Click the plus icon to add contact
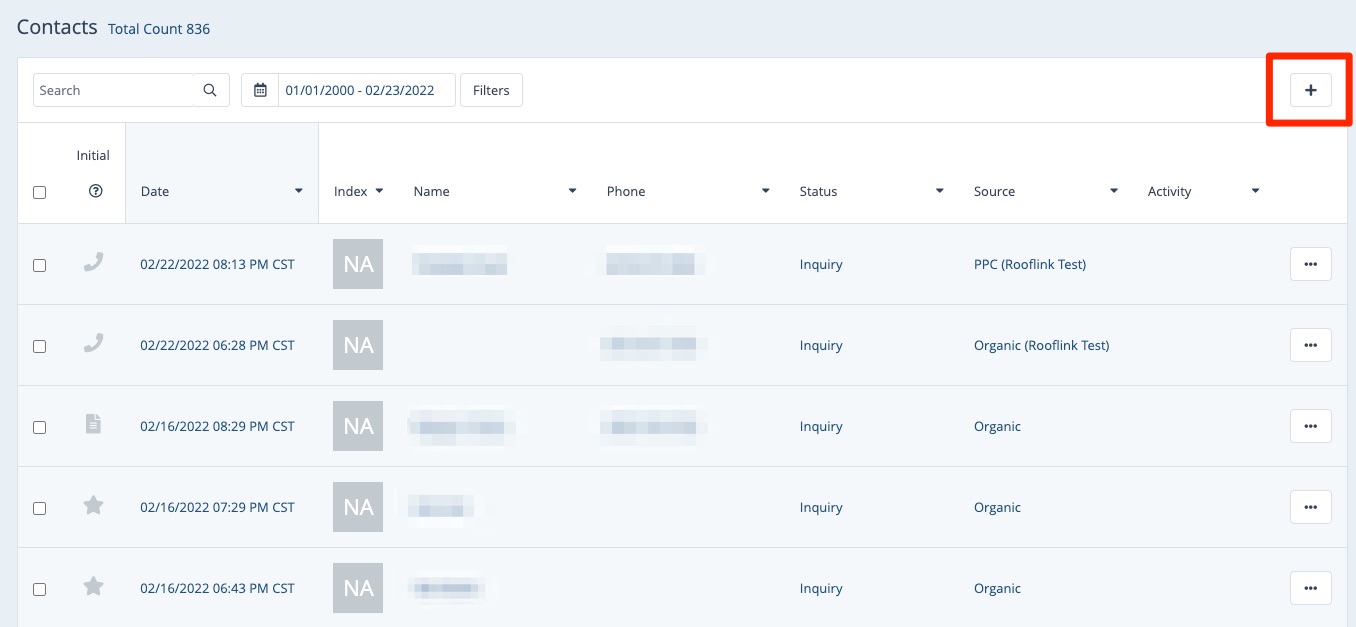 pyautogui.click(x=1310, y=90)
